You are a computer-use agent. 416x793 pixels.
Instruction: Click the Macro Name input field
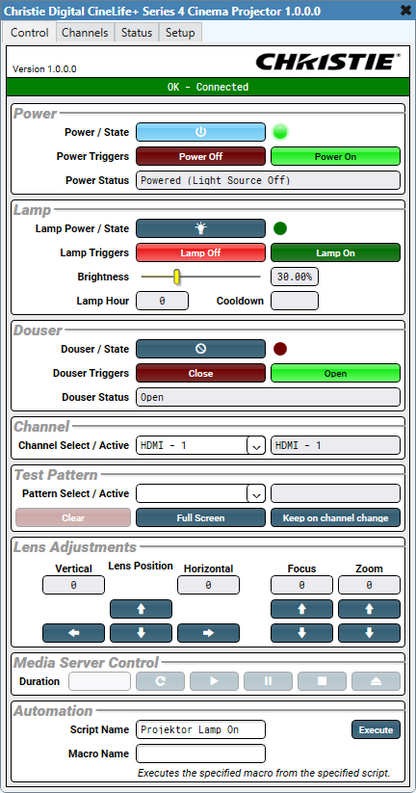201,754
